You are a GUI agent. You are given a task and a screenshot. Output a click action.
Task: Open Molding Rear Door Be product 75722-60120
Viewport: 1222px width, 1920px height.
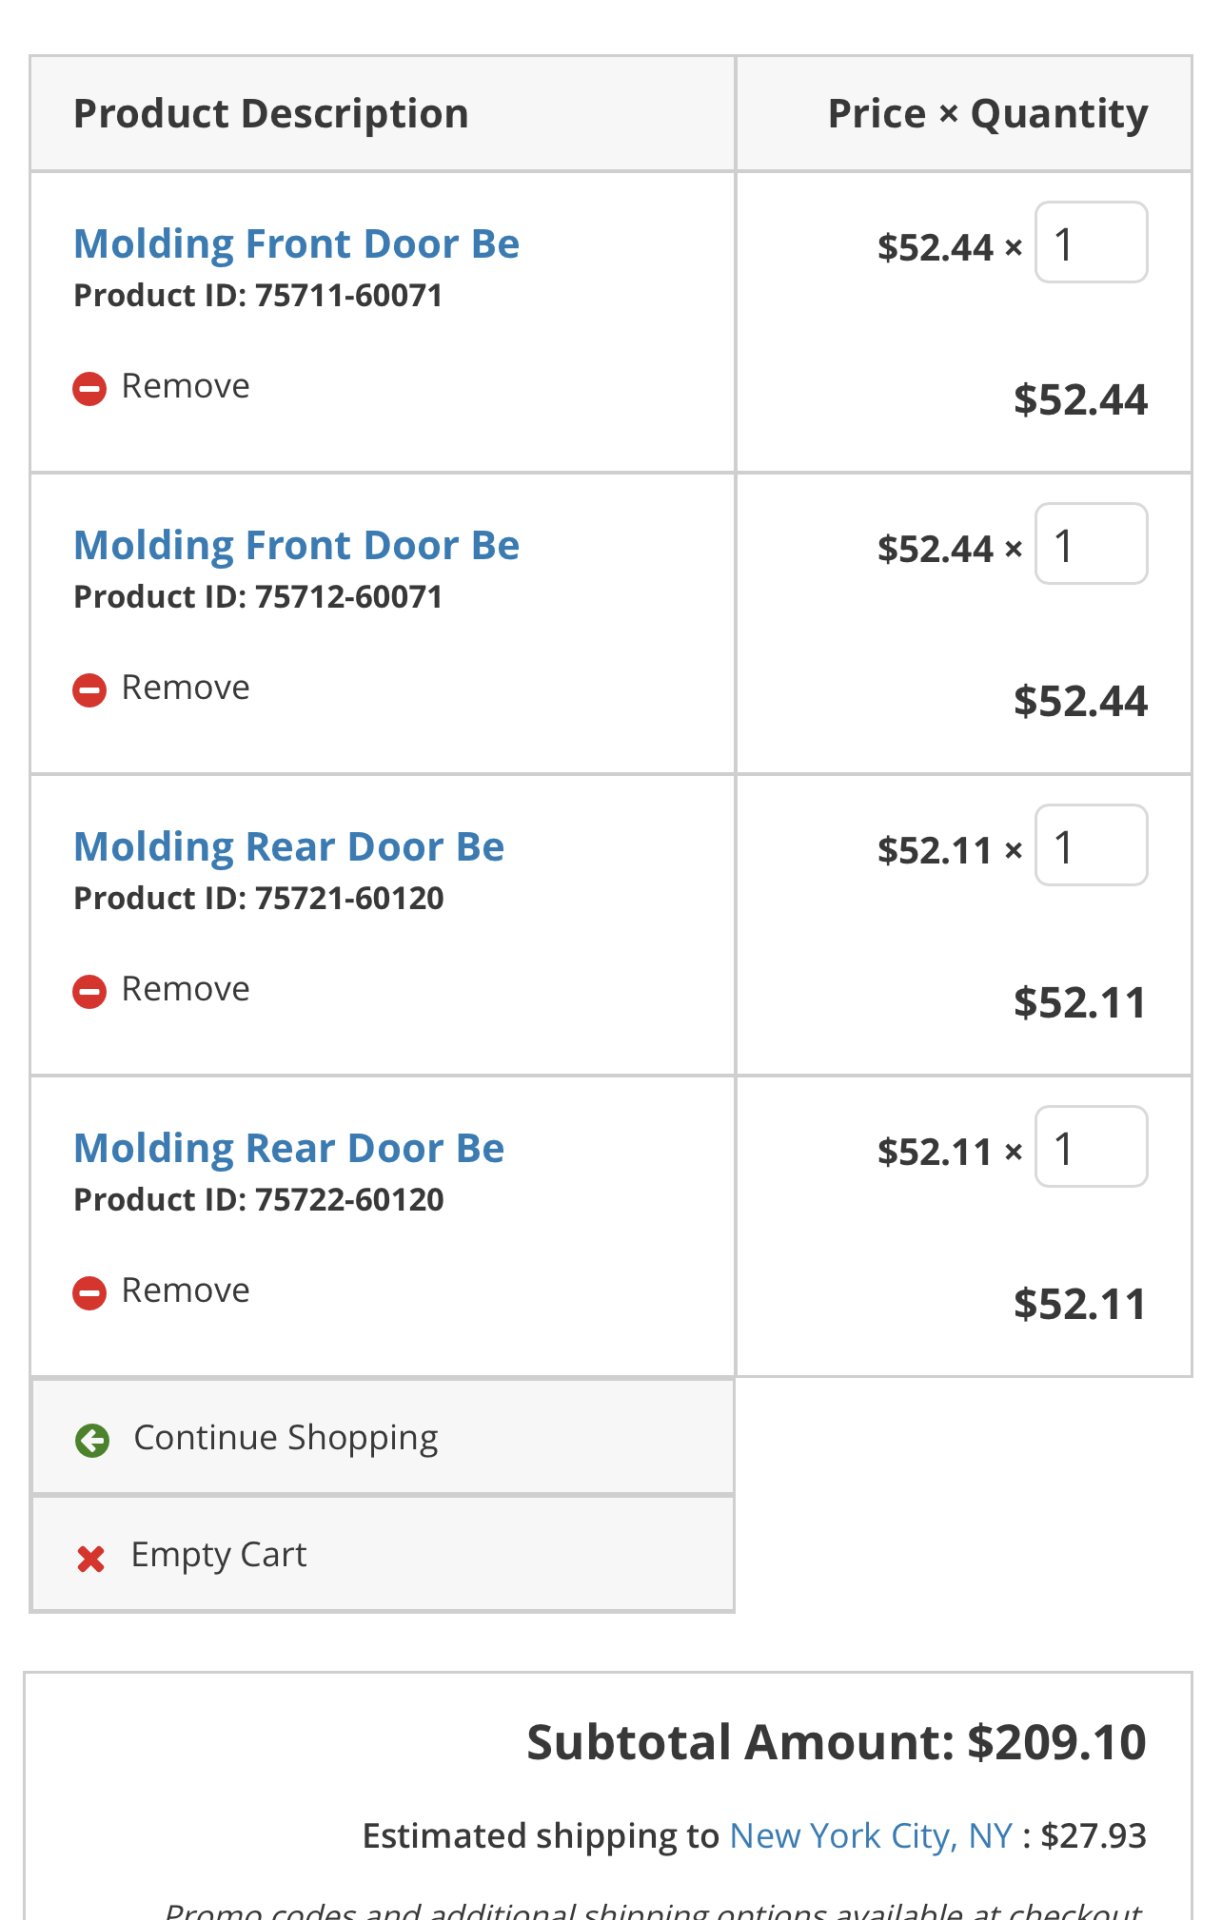pyautogui.click(x=289, y=1148)
